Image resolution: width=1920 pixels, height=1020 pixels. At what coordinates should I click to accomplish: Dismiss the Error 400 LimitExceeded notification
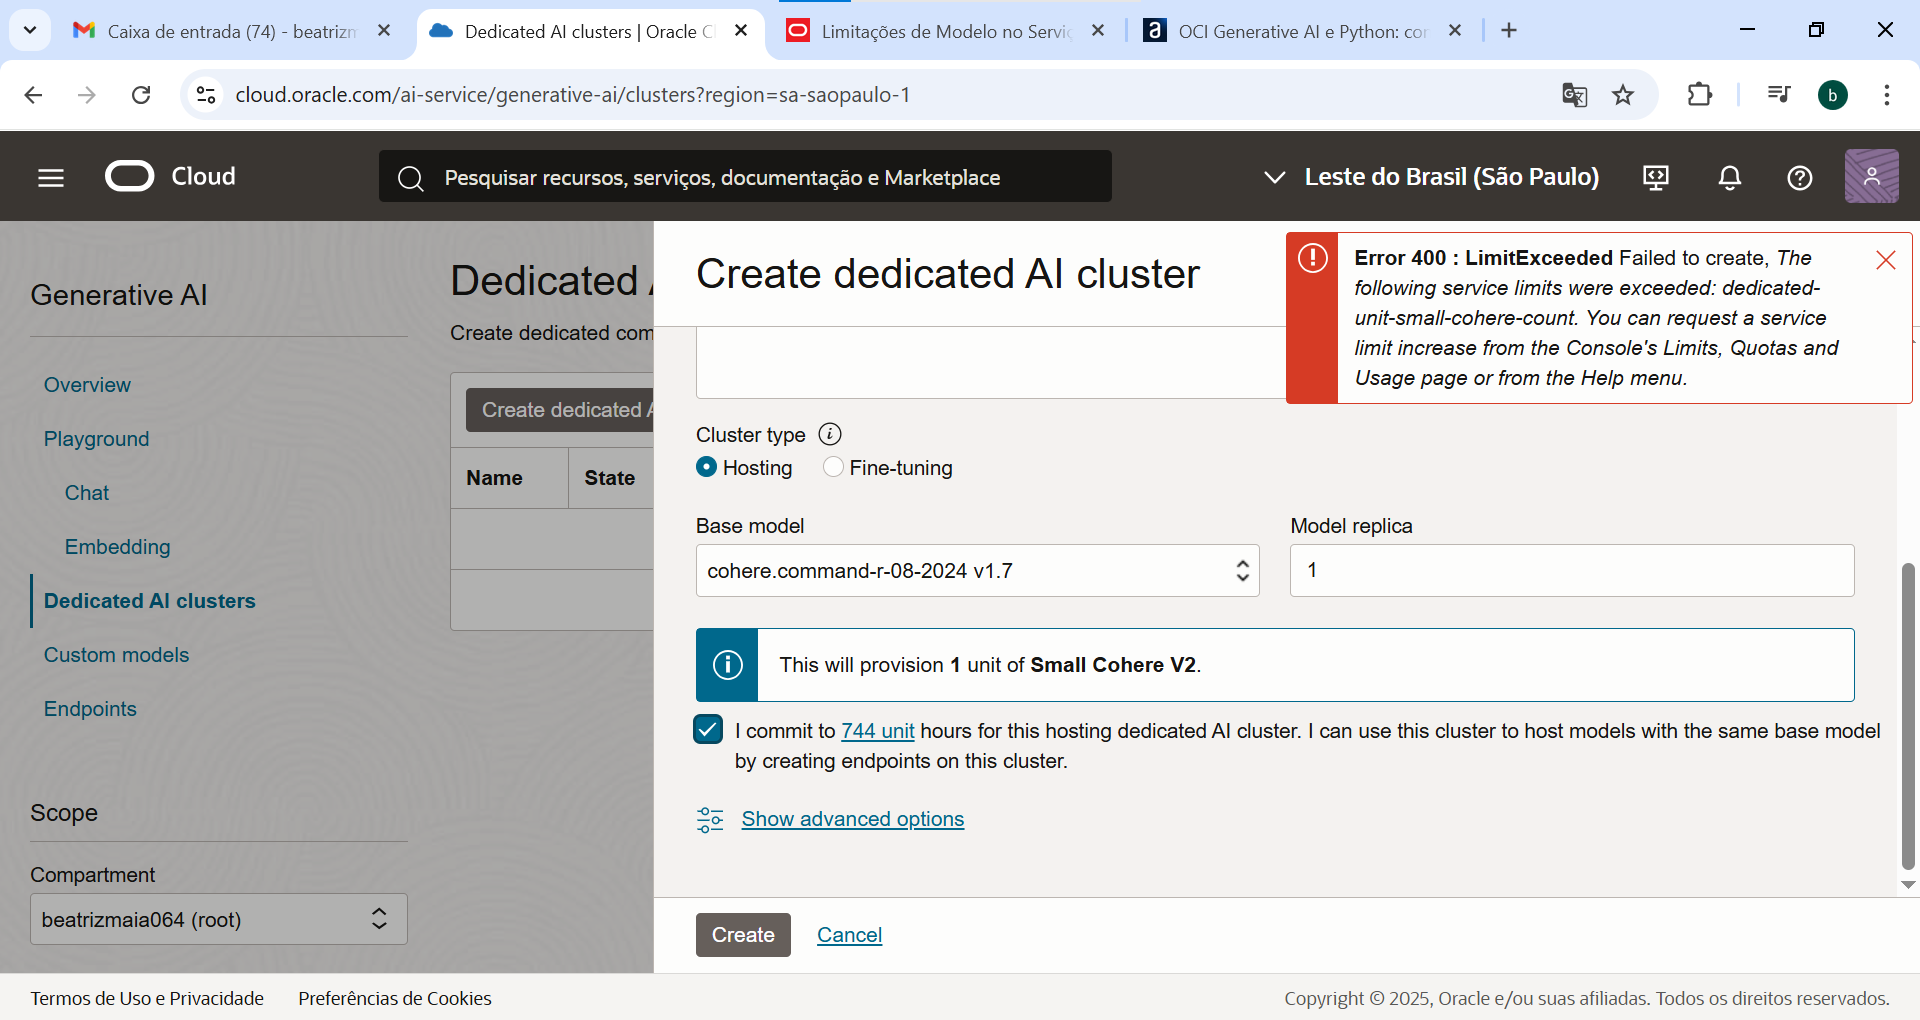1886,260
